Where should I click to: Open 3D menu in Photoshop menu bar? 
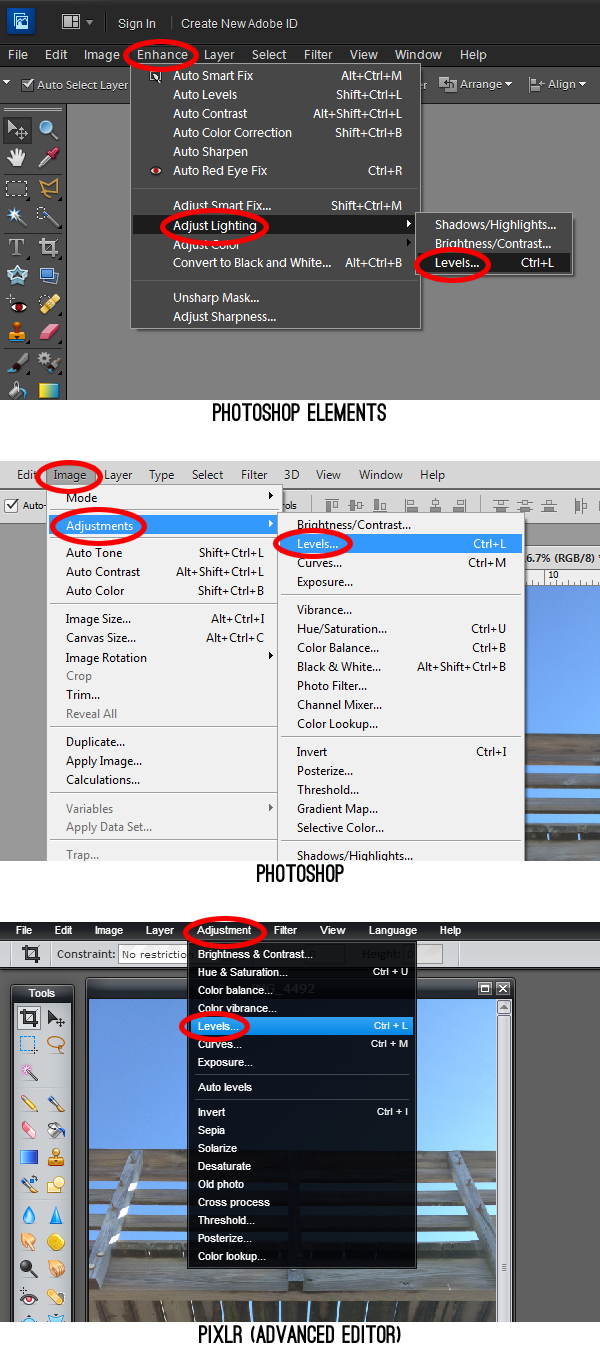[x=291, y=475]
